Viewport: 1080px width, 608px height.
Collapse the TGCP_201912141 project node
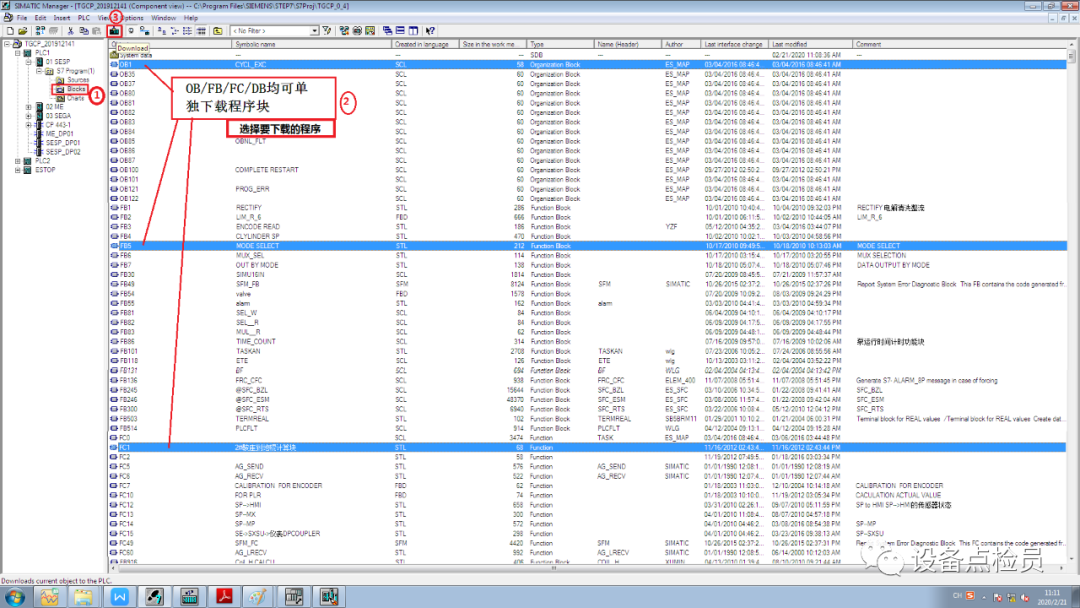coord(7,44)
